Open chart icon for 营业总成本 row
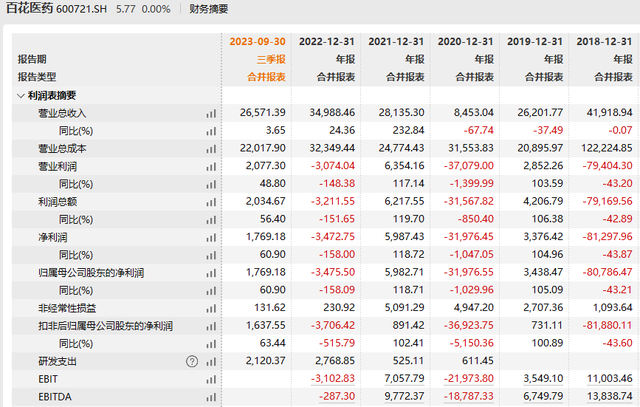Screen dimensions: 640x407 [x=211, y=149]
